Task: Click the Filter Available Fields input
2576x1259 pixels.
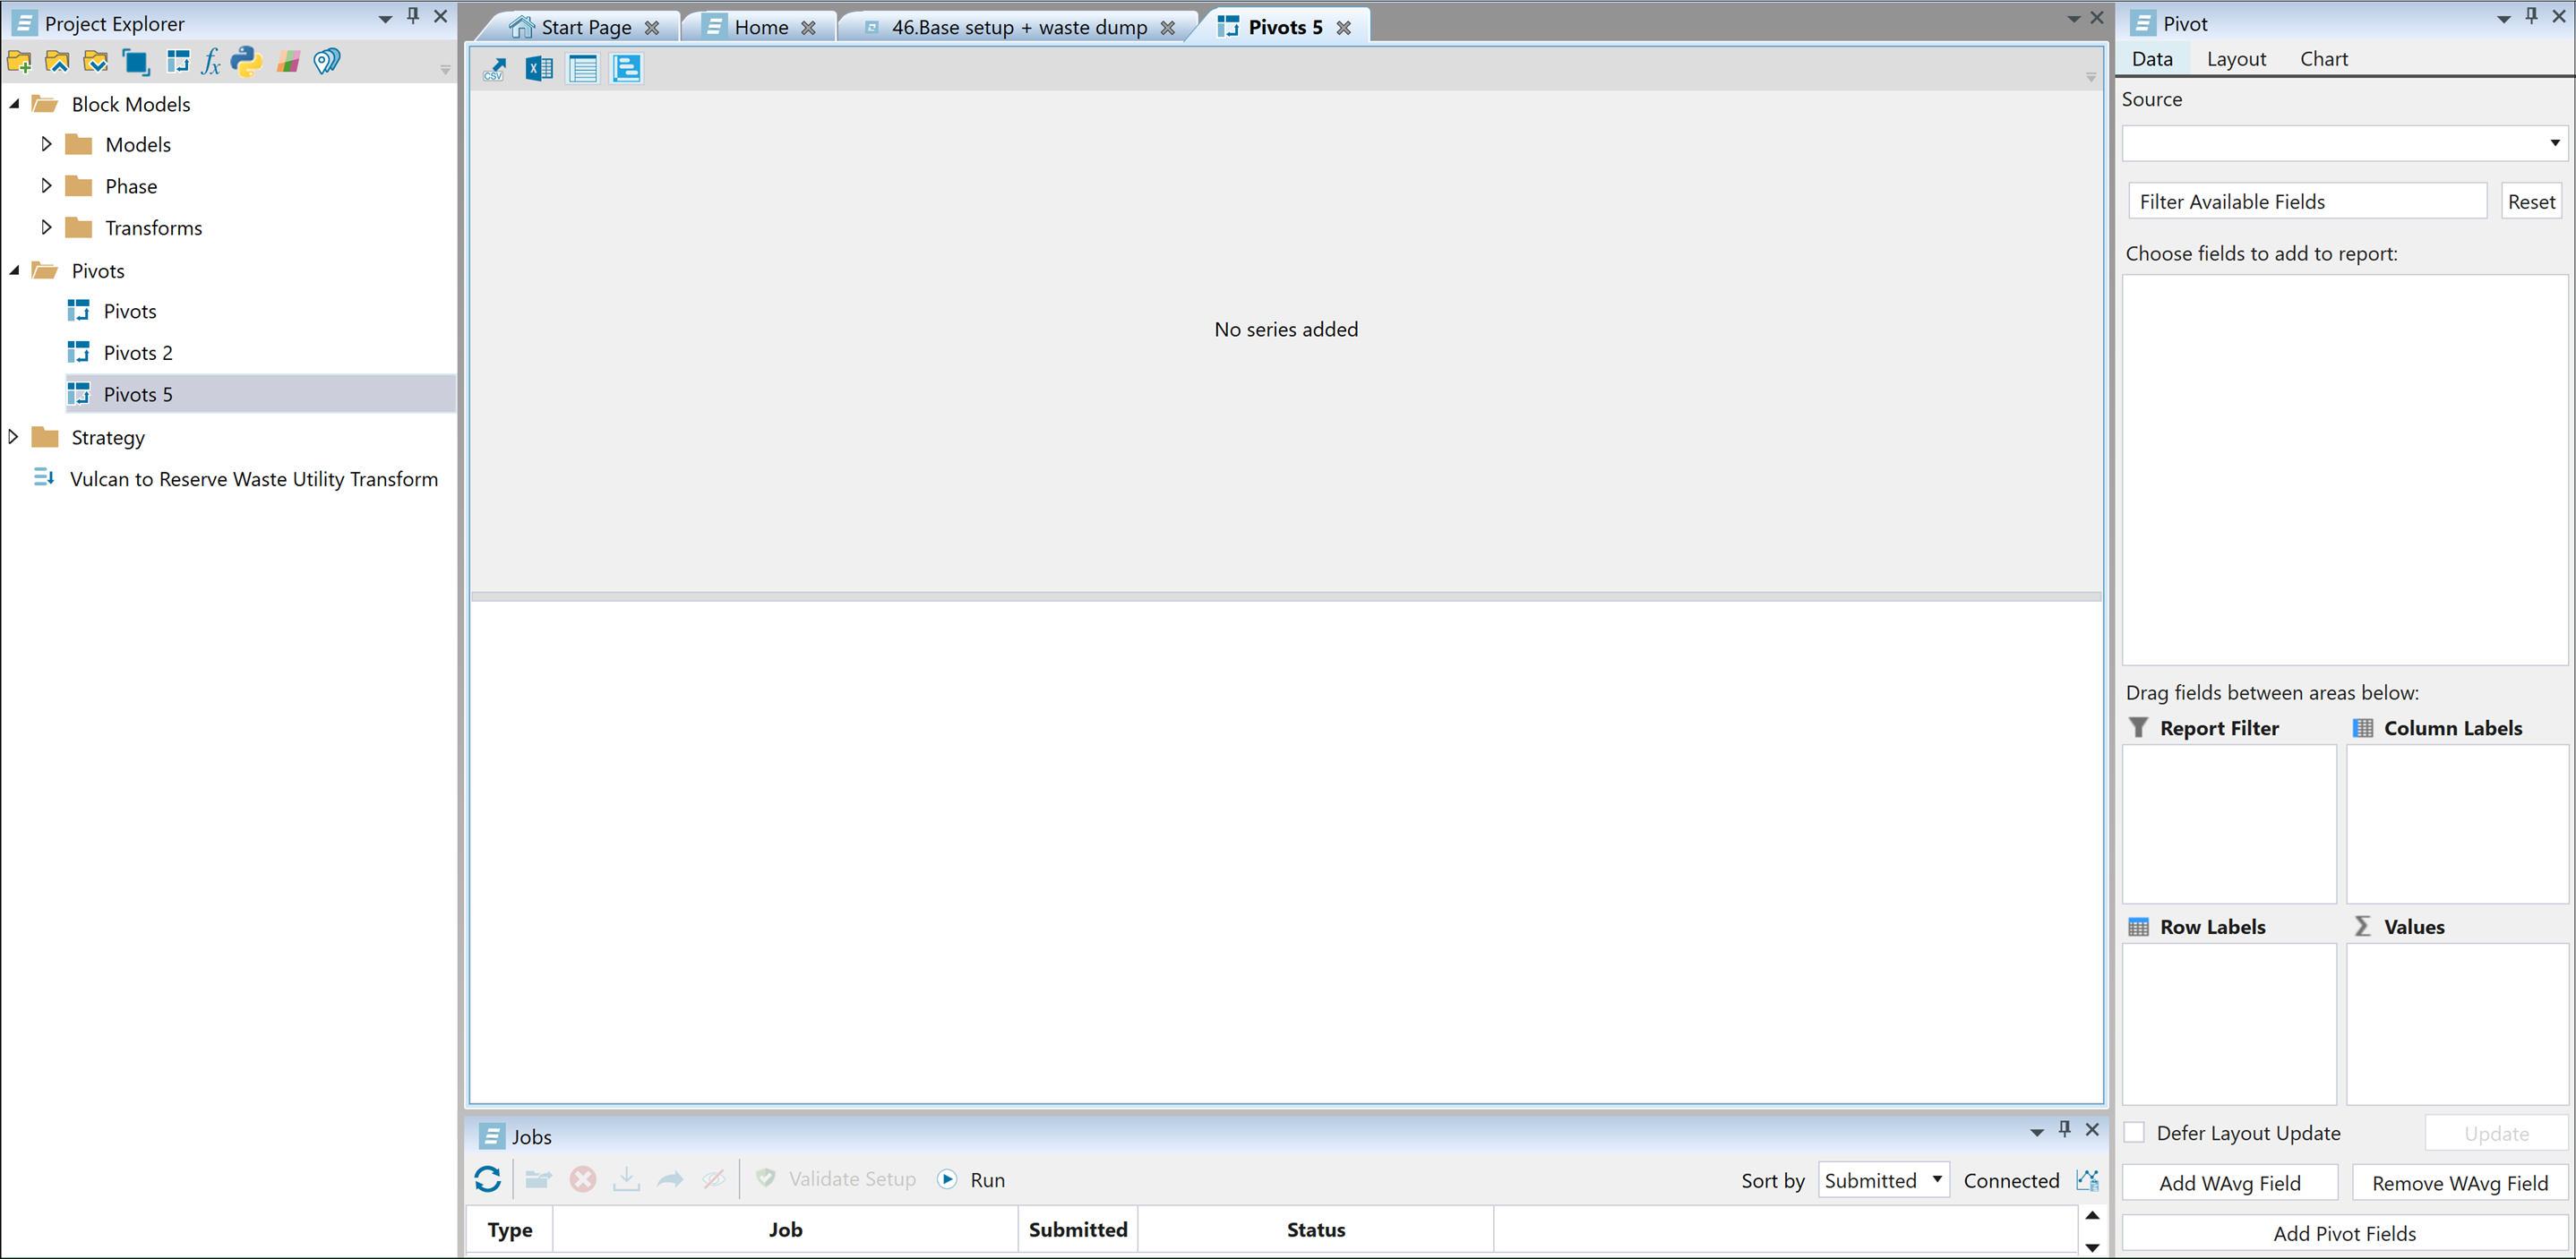Action: coord(2306,201)
